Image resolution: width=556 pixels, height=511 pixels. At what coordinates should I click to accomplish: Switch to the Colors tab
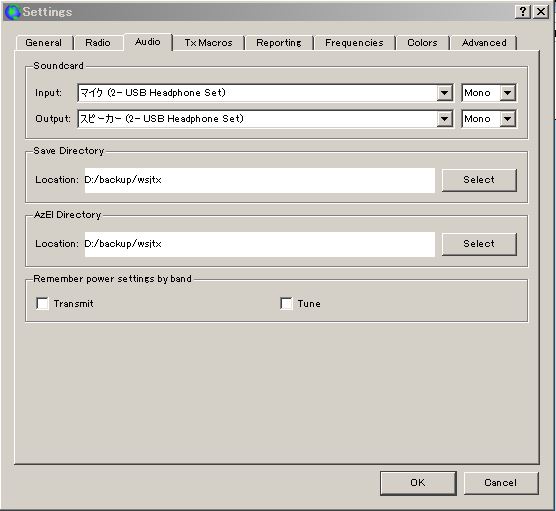tap(422, 43)
